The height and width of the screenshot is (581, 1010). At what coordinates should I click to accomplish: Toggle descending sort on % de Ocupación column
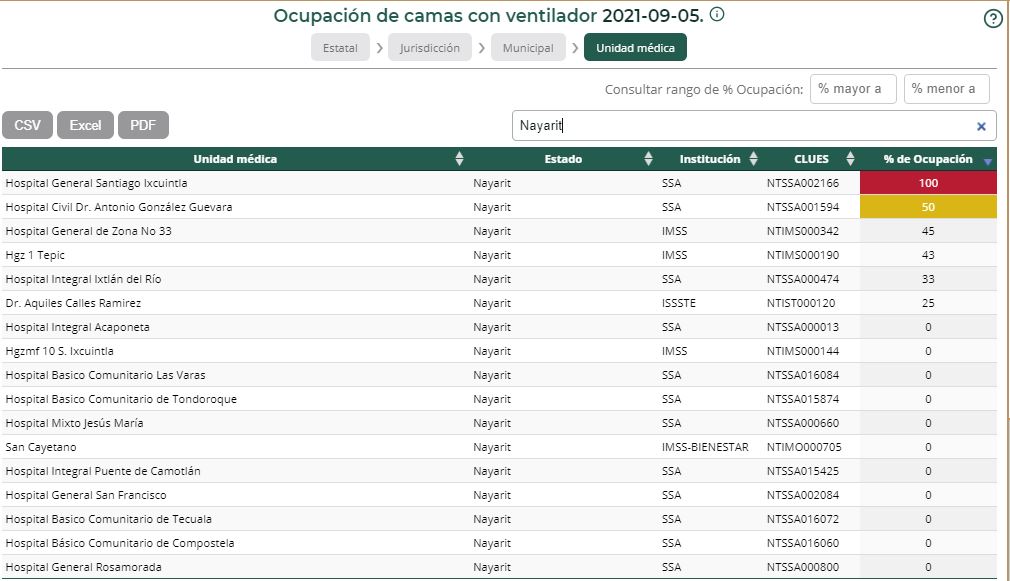(988, 161)
